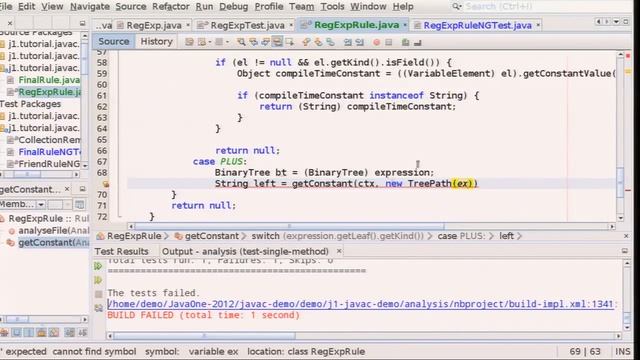640x360 pixels.
Task: Shift line left toolbar icon
Action: click(x=347, y=42)
